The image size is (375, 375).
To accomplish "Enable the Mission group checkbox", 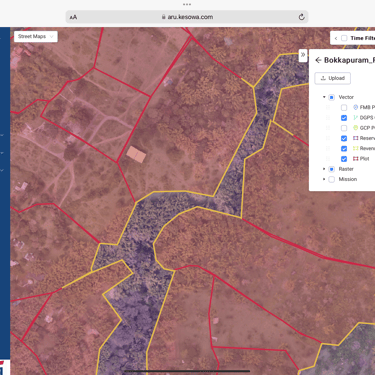I will click(x=331, y=179).
